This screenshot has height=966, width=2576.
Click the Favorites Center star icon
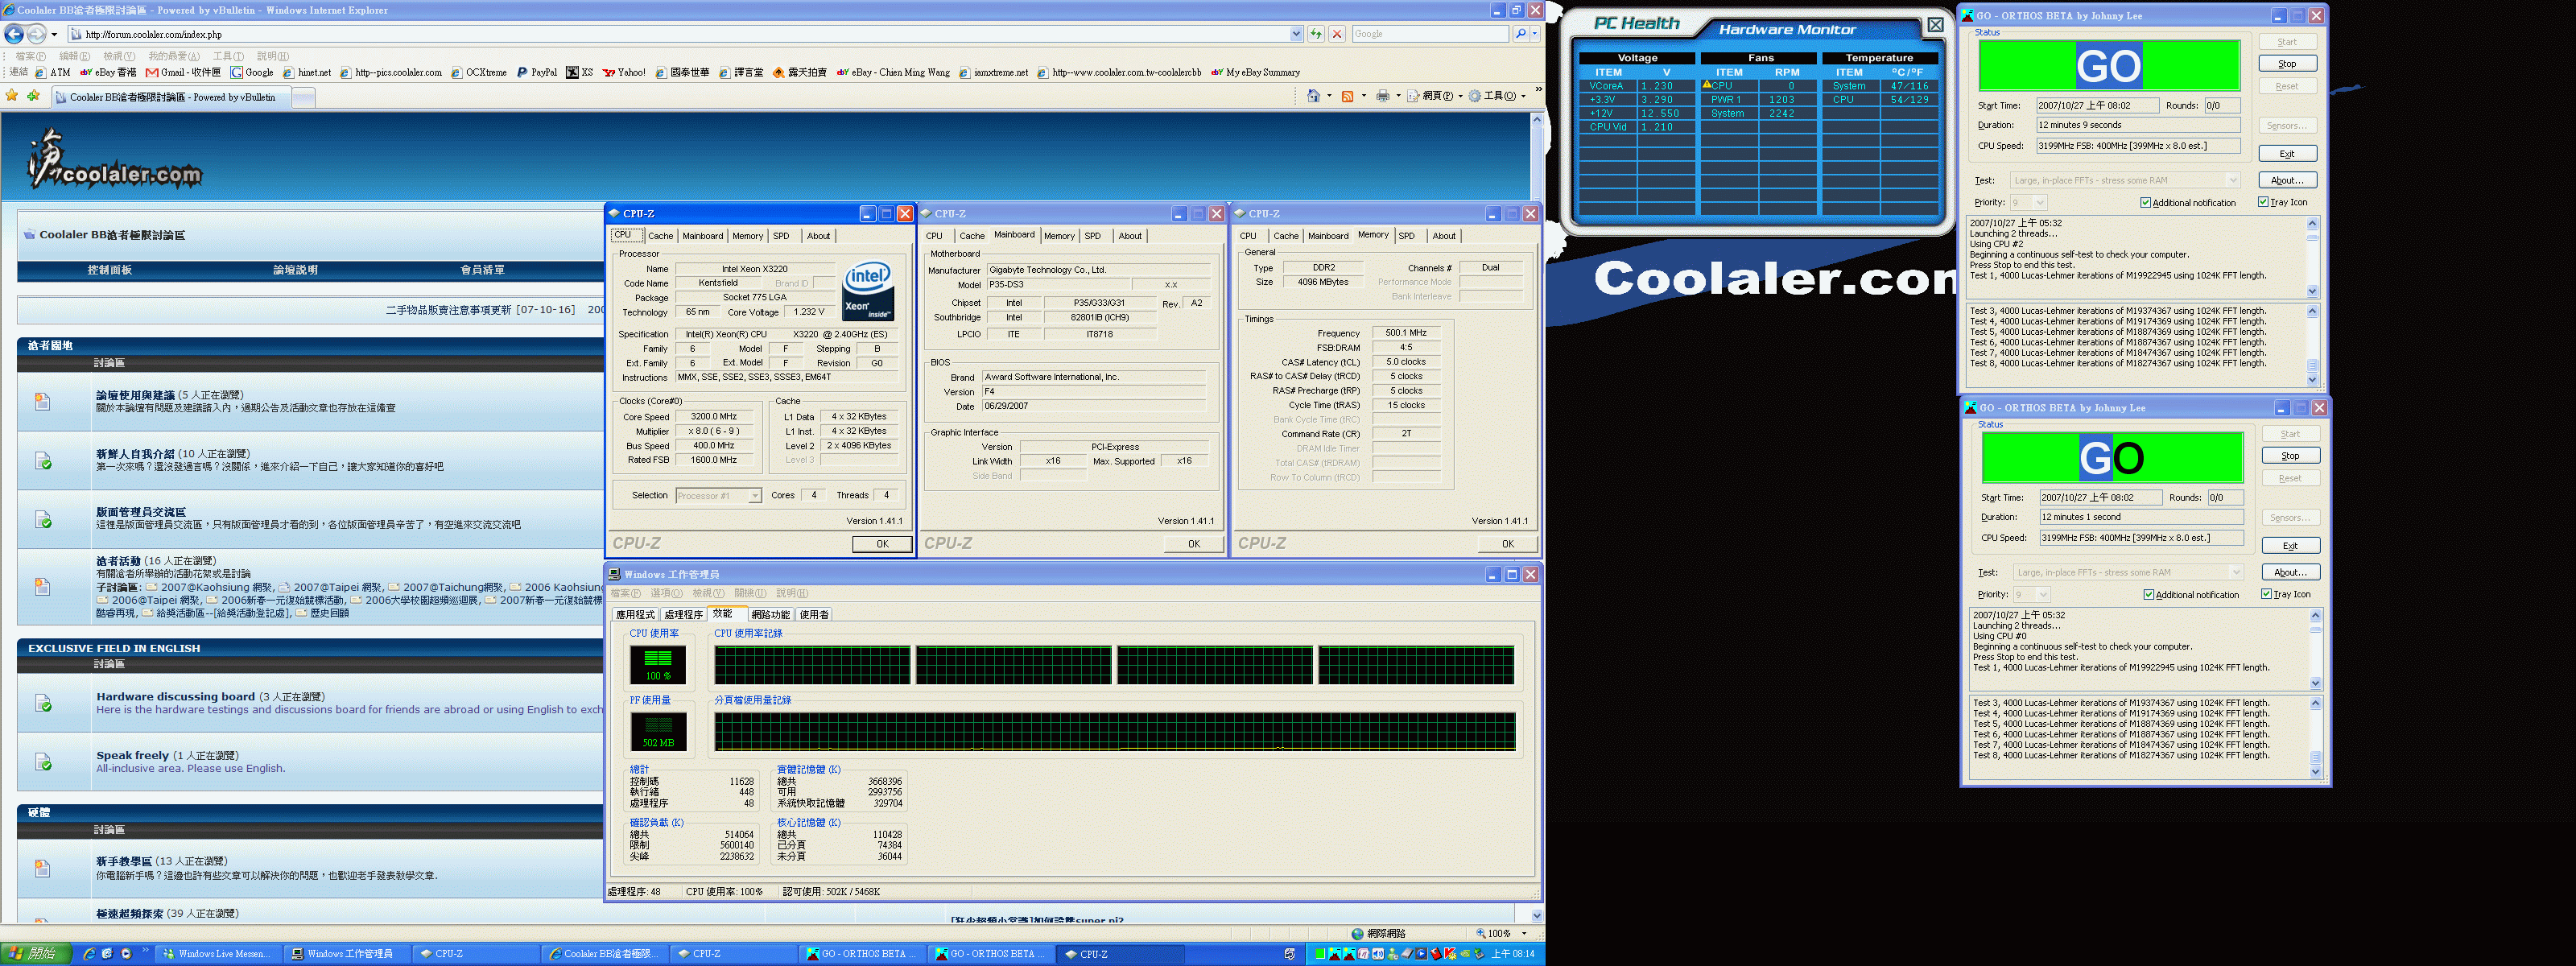(12, 96)
